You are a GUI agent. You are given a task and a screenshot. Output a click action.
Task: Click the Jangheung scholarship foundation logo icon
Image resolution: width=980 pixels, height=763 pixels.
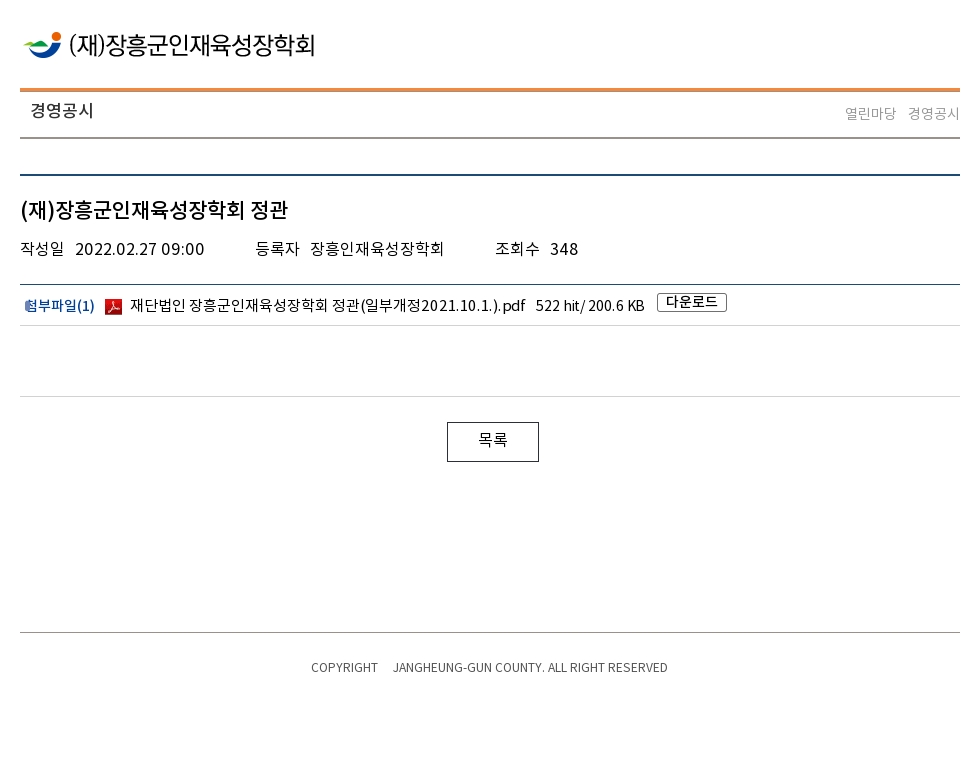tap(42, 45)
